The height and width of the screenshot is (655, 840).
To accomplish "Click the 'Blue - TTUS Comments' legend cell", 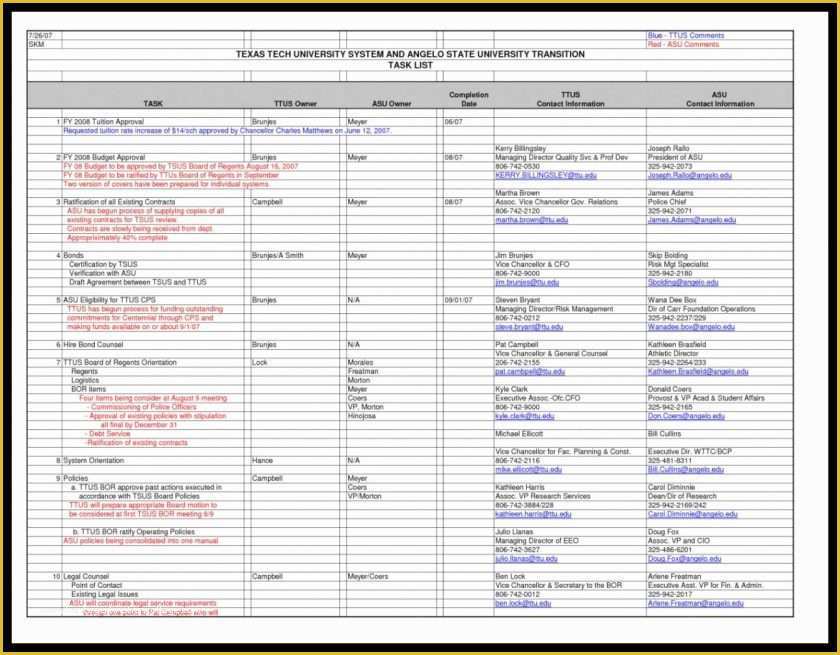I will click(x=686, y=35).
